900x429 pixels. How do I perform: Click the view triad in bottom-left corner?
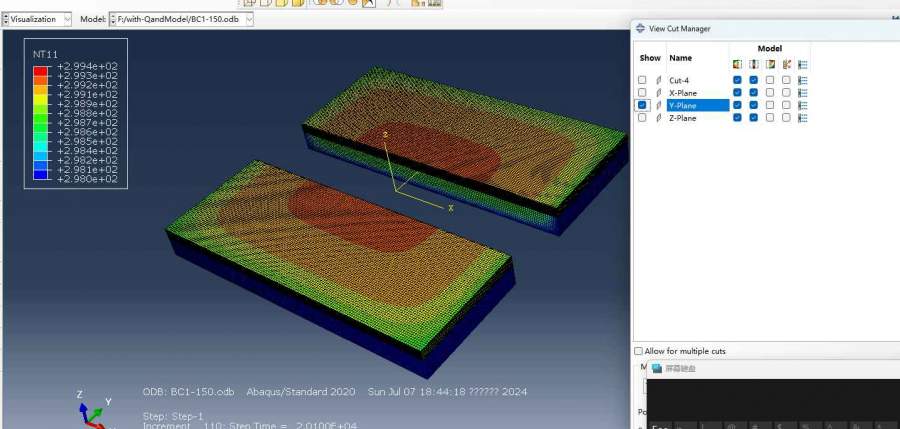point(93,408)
